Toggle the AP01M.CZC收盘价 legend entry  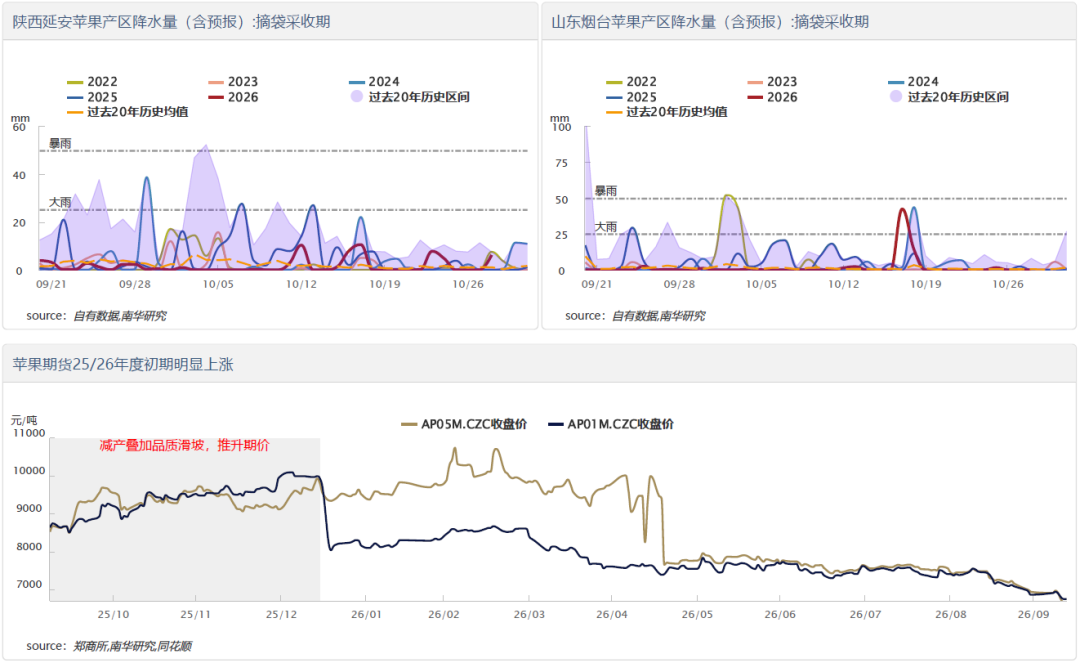click(x=611, y=424)
